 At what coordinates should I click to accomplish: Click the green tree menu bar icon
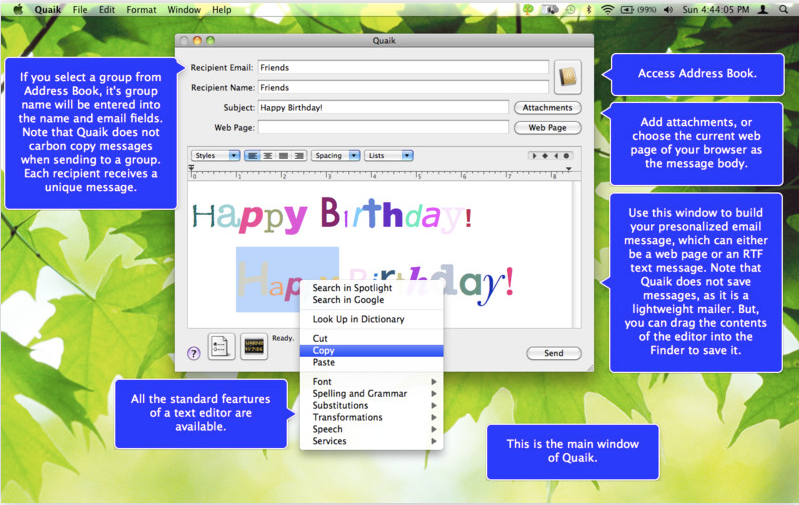pos(528,10)
